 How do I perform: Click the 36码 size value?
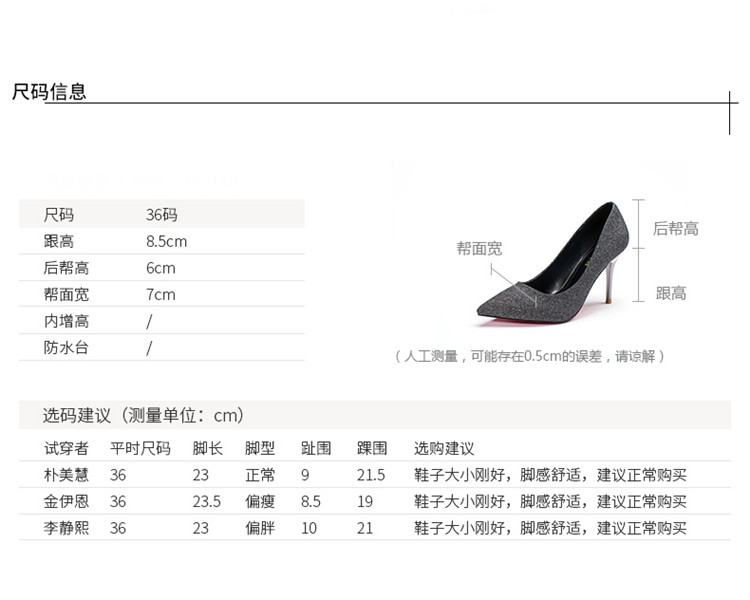pos(161,215)
